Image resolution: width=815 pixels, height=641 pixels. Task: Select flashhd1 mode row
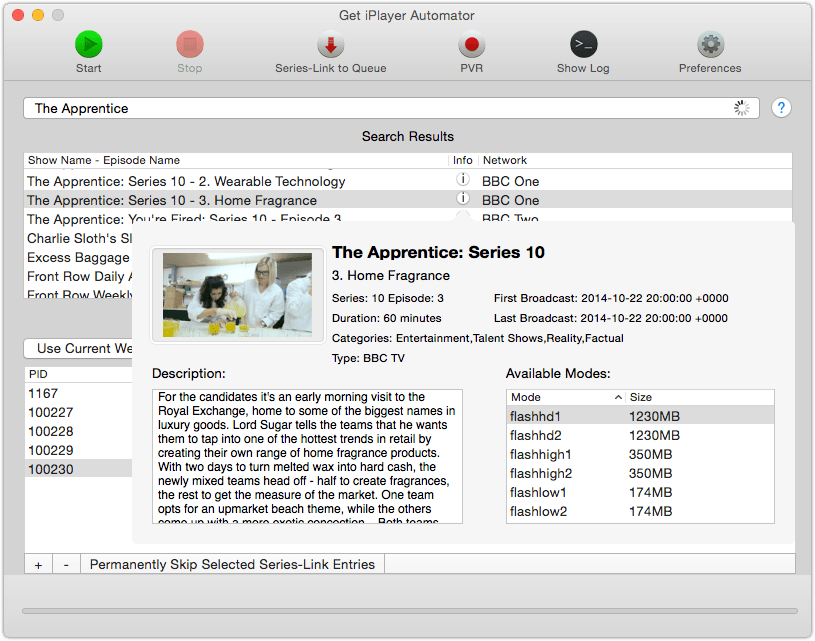640,416
